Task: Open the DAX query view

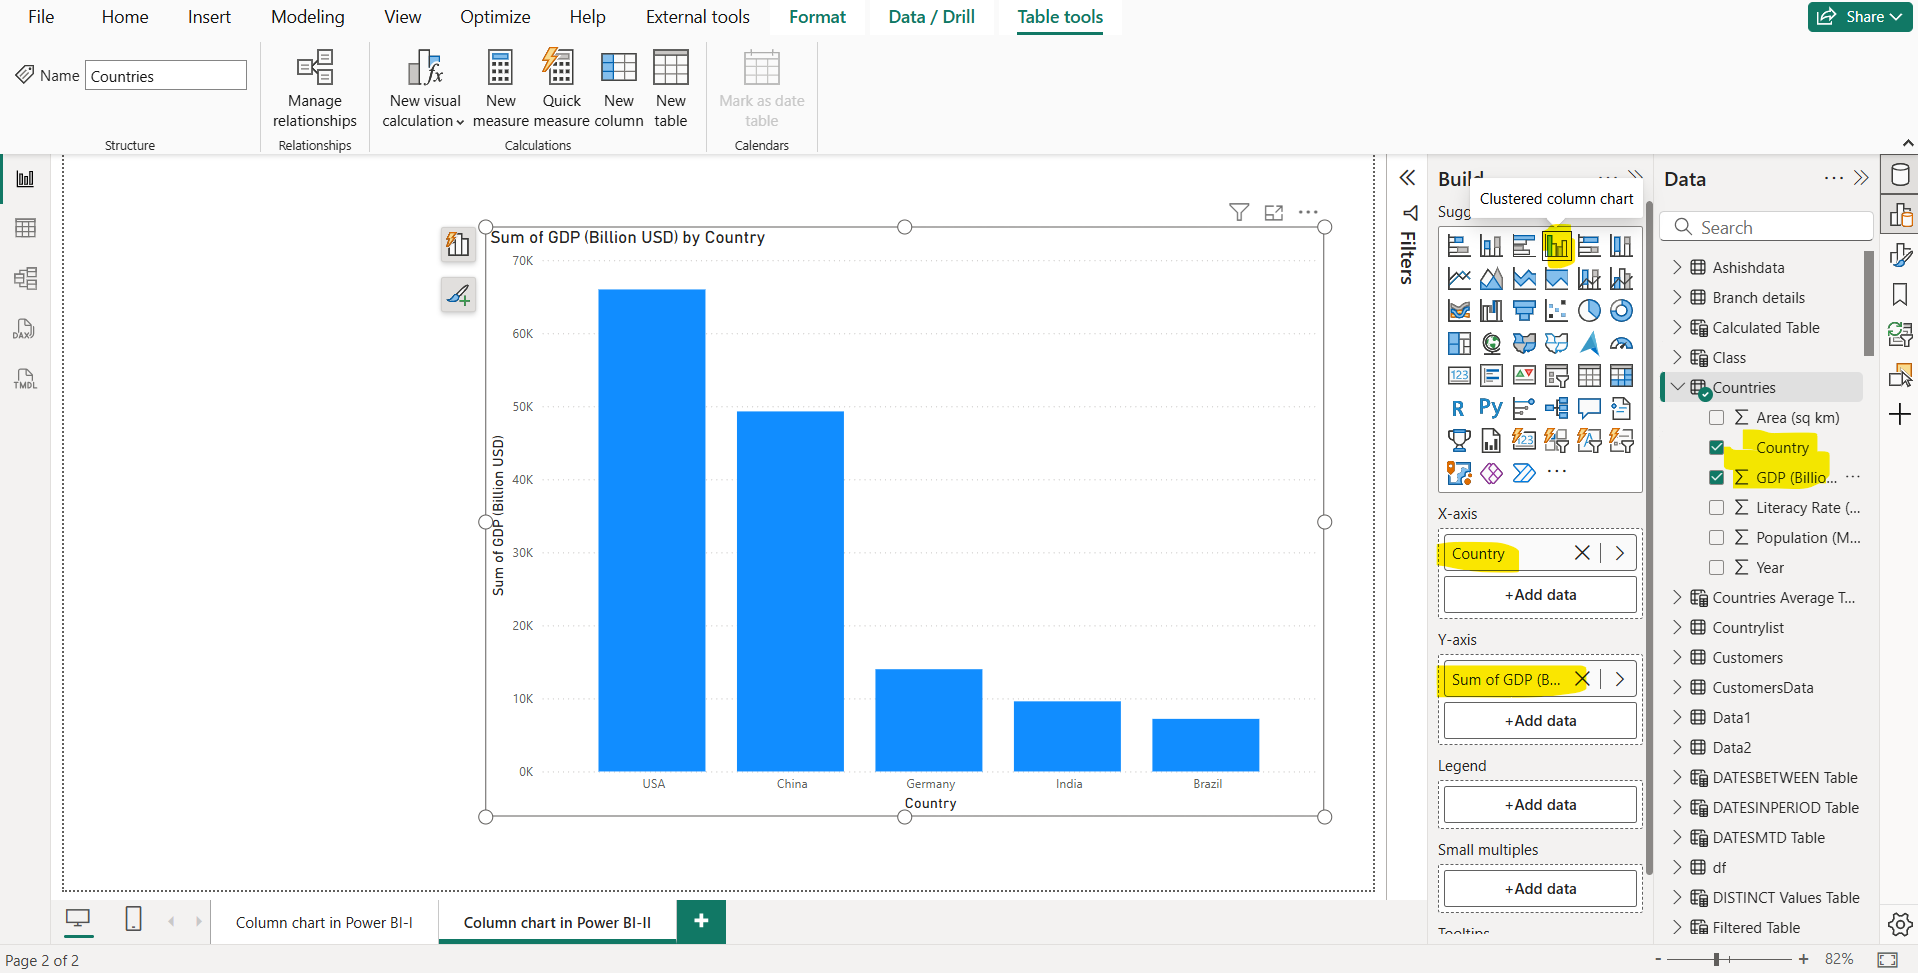Action: pyautogui.click(x=25, y=328)
